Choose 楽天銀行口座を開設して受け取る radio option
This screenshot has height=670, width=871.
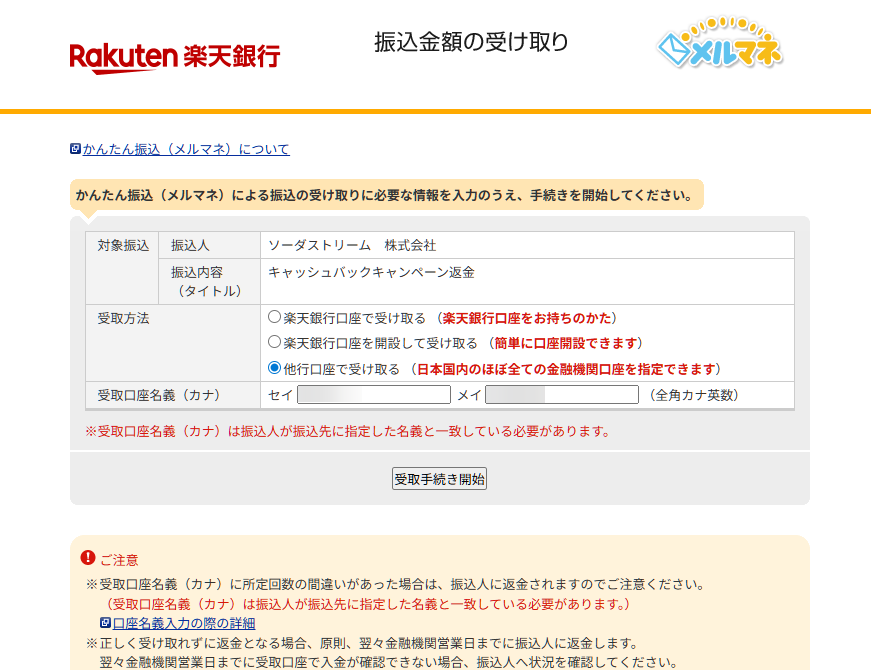pyautogui.click(x=275, y=343)
